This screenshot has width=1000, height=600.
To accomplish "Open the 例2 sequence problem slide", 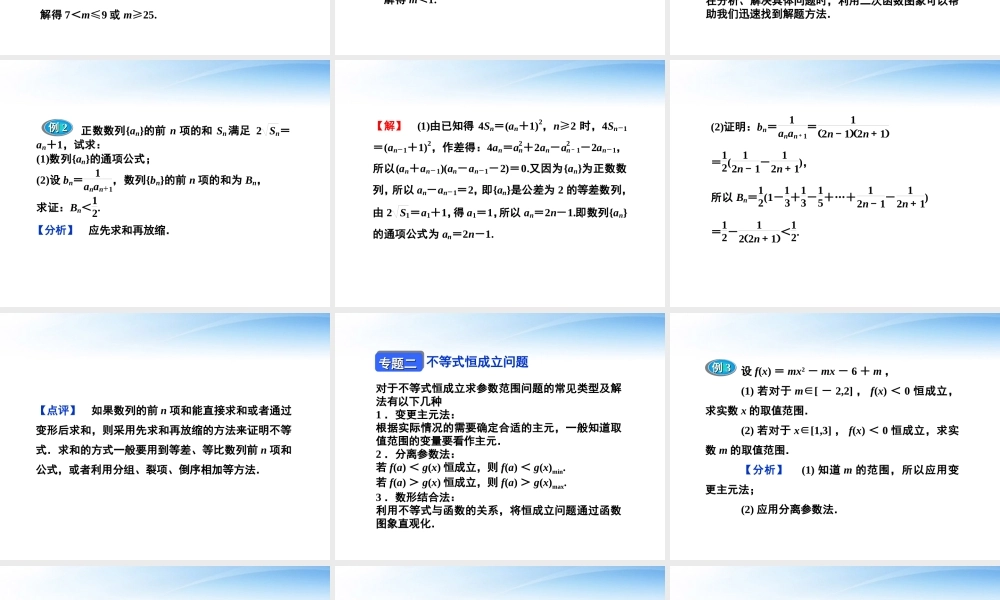I will 165,184.
